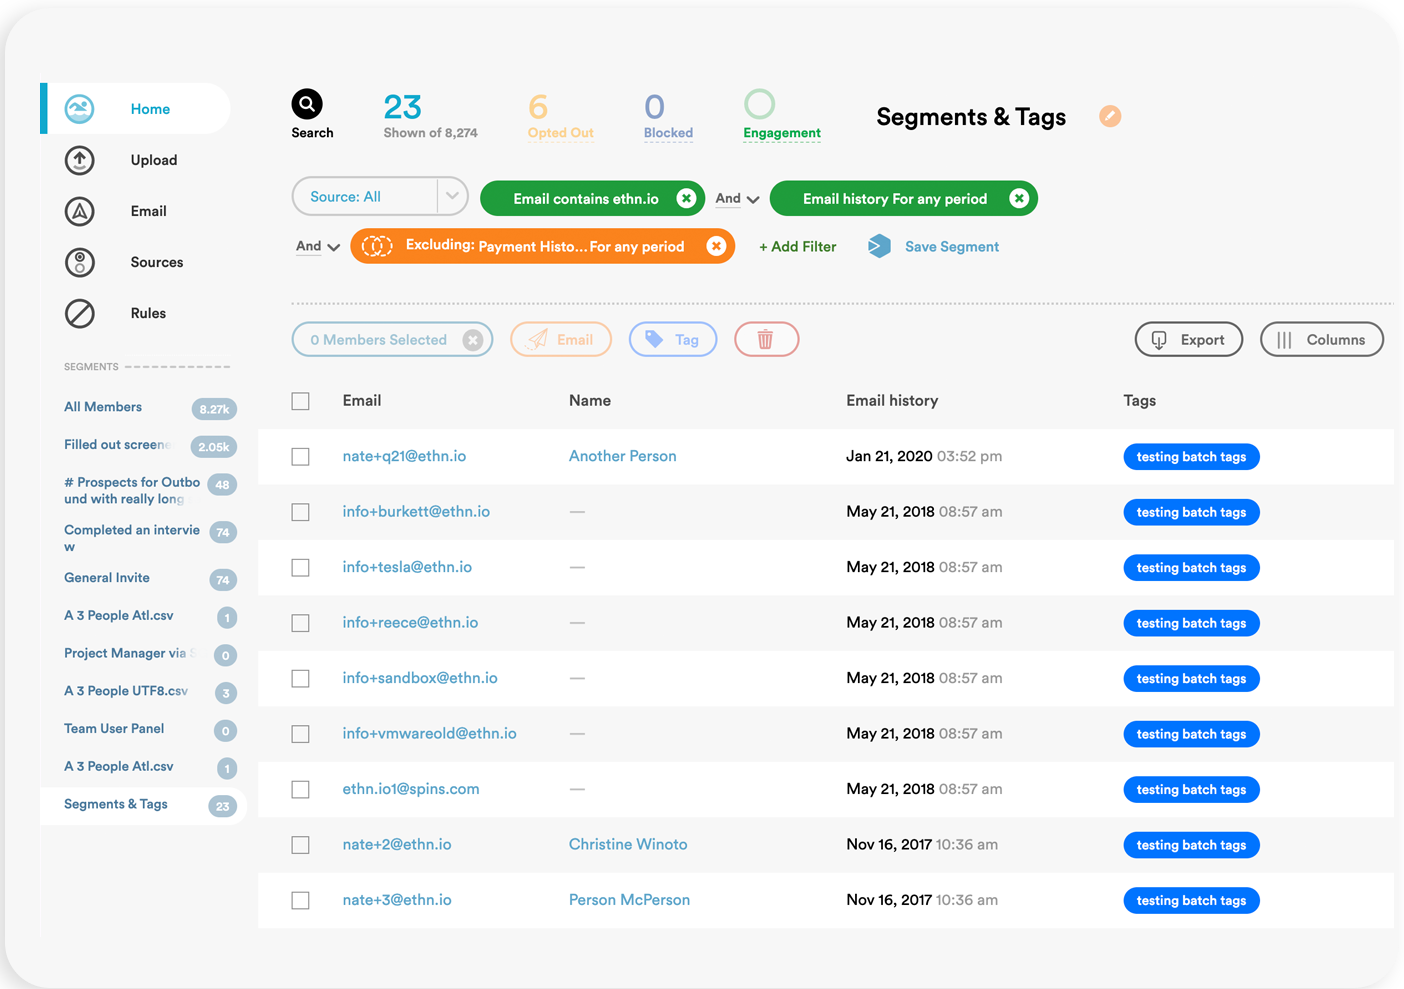The image size is (1404, 989).
Task: Select the Upload icon in the sidebar
Action: (x=79, y=160)
